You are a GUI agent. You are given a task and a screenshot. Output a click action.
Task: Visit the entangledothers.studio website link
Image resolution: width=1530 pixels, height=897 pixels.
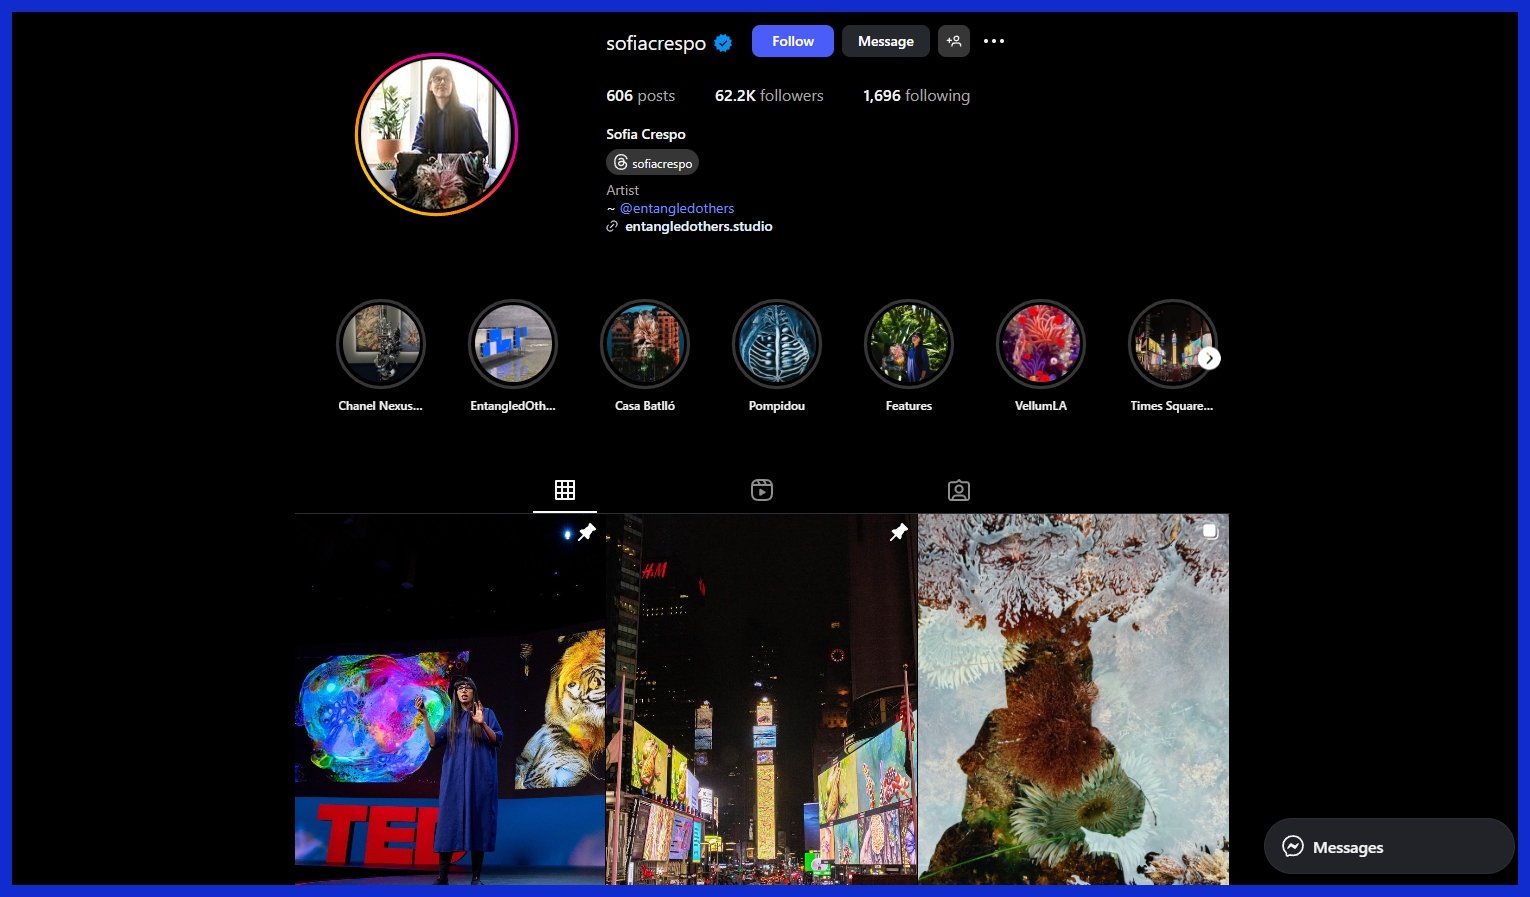click(x=698, y=227)
